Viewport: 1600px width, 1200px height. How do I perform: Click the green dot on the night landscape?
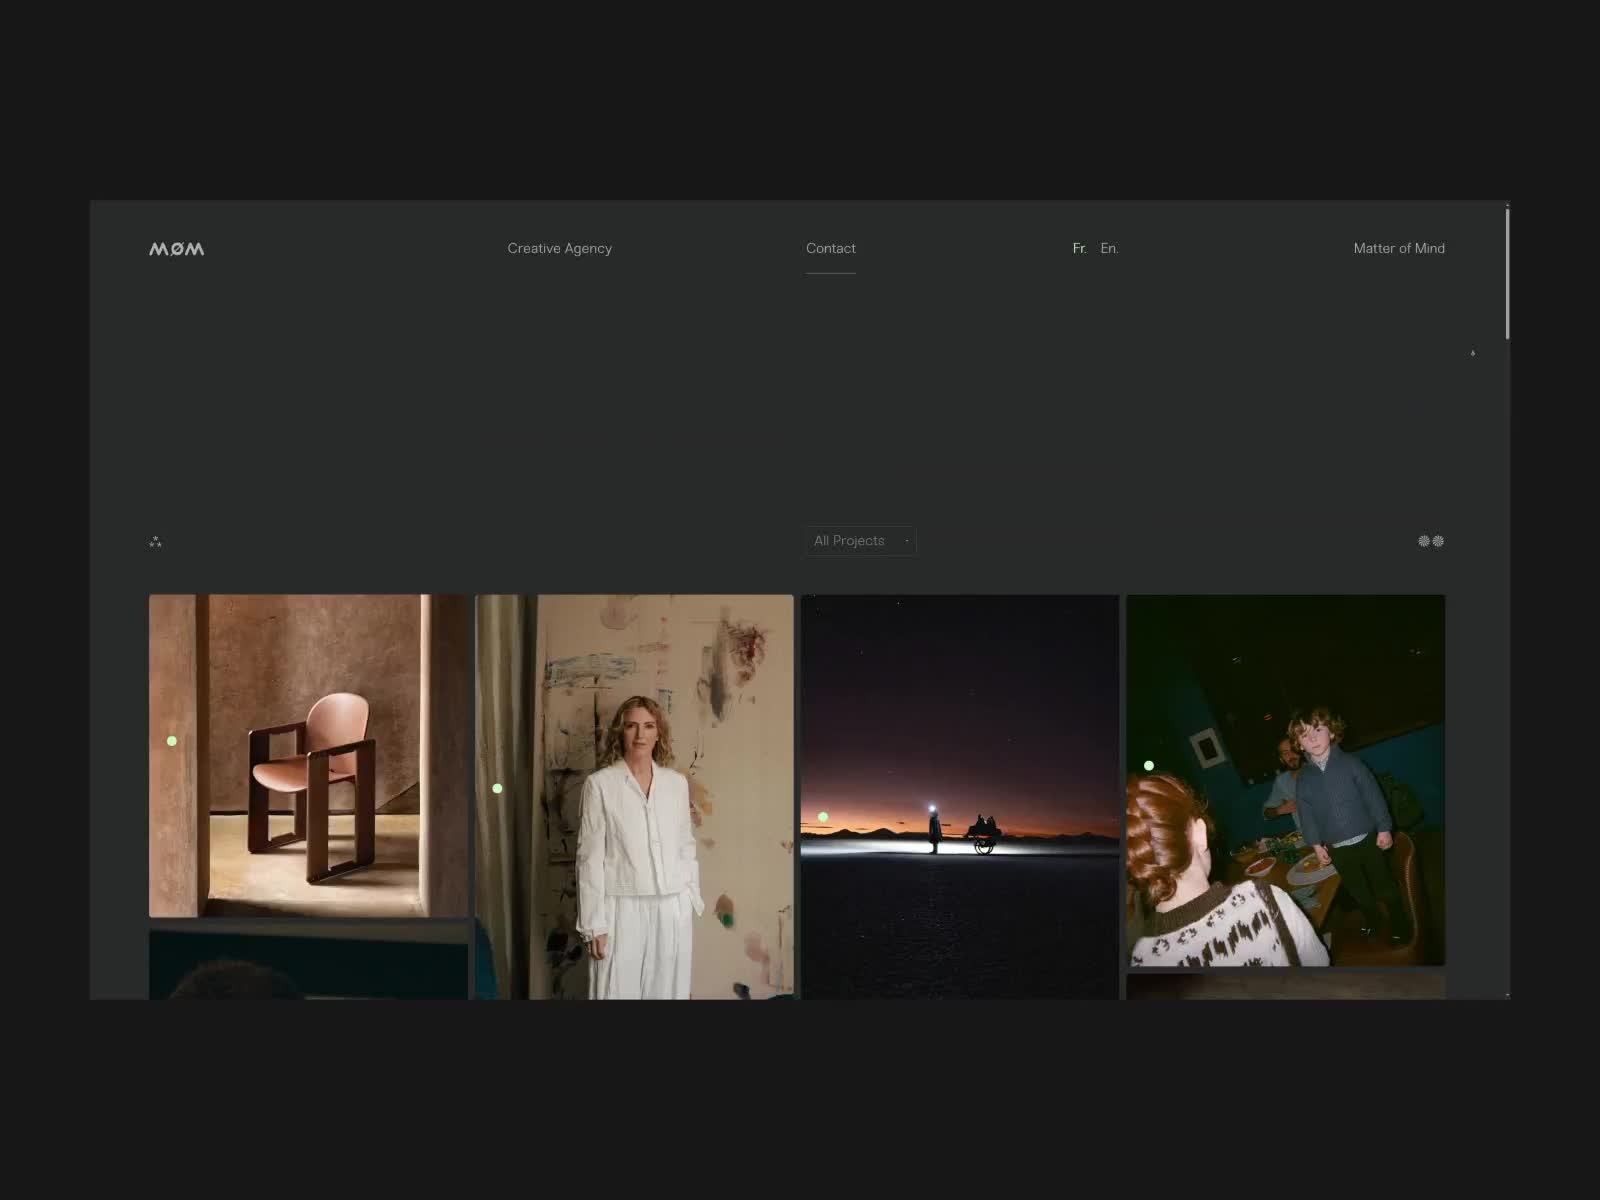(x=823, y=817)
